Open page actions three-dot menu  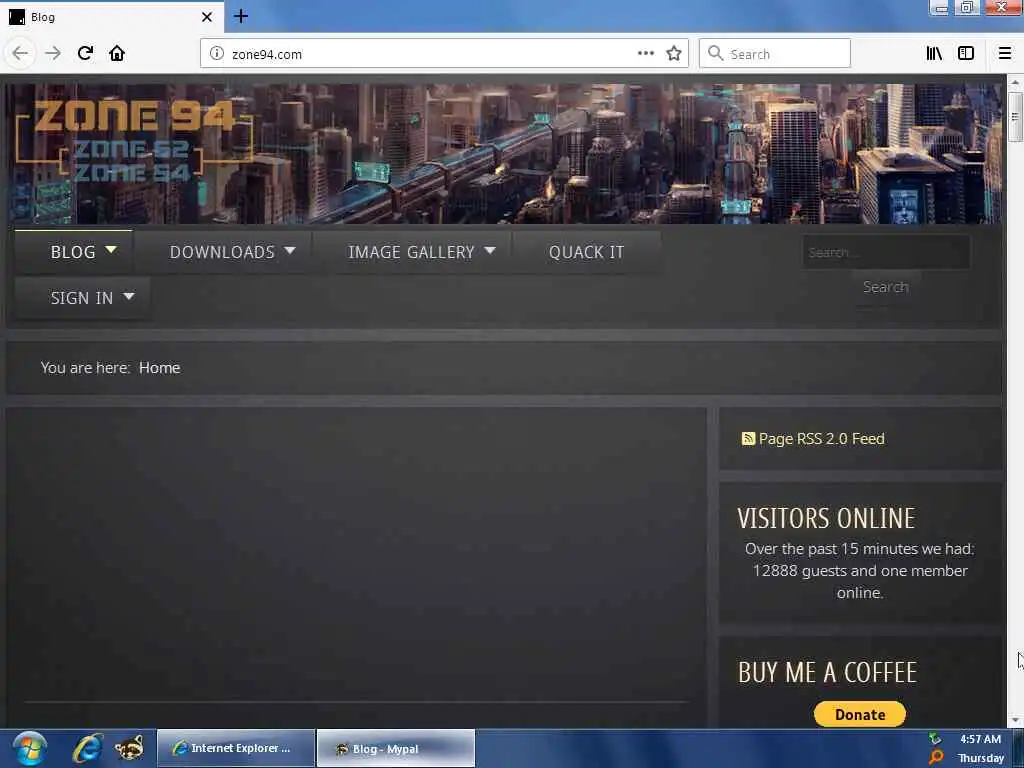(x=645, y=54)
